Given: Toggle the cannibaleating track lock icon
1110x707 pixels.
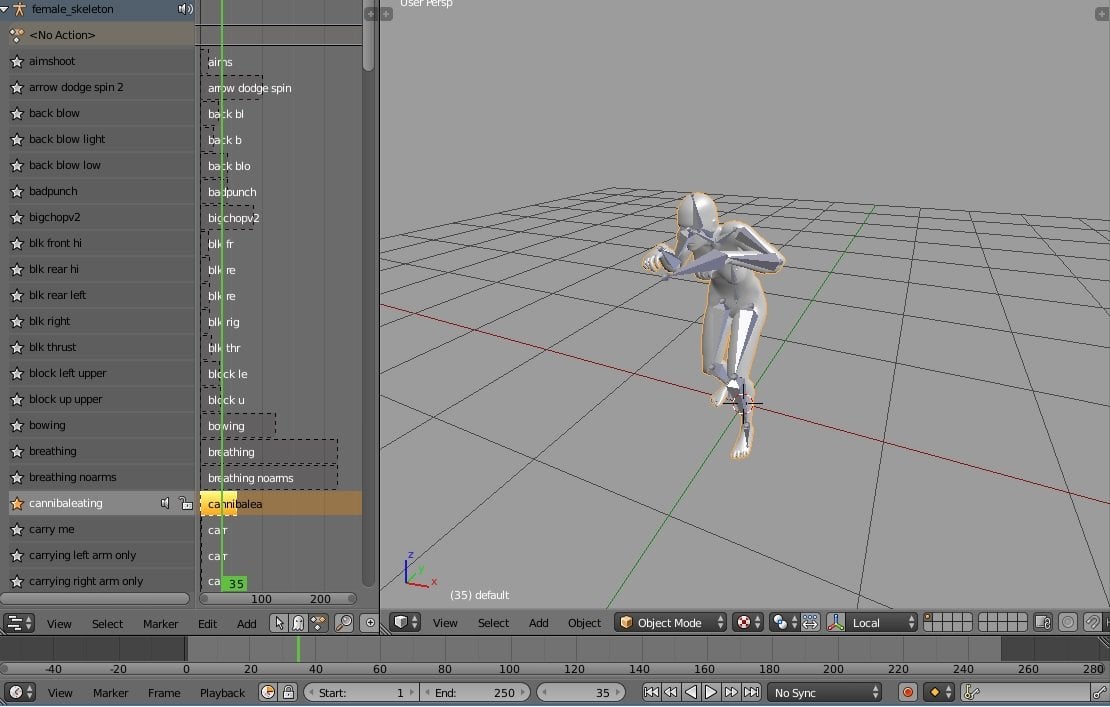Looking at the screenshot, I should 185,503.
